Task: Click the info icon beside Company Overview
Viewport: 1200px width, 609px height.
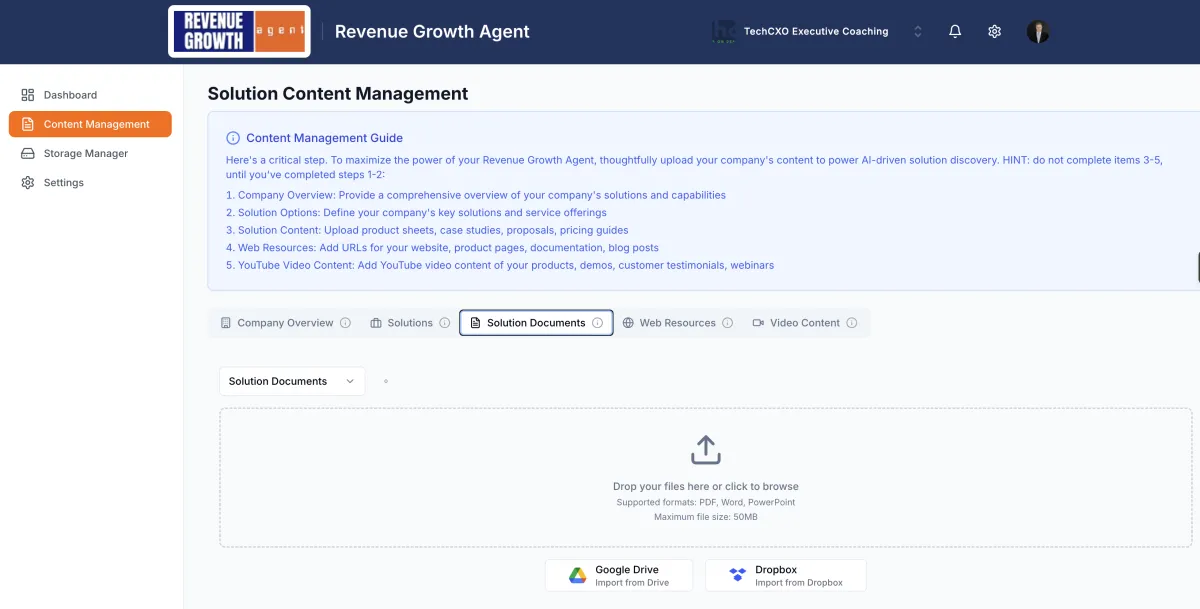Action: click(346, 323)
